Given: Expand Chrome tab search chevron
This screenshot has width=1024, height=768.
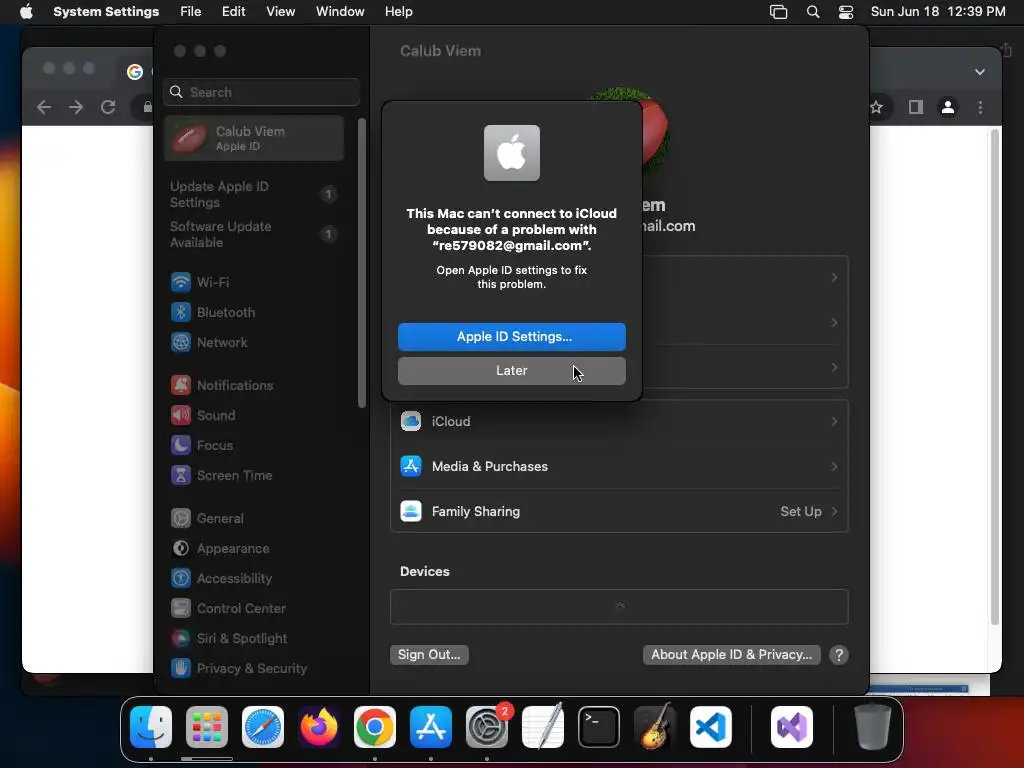Looking at the screenshot, I should [980, 72].
